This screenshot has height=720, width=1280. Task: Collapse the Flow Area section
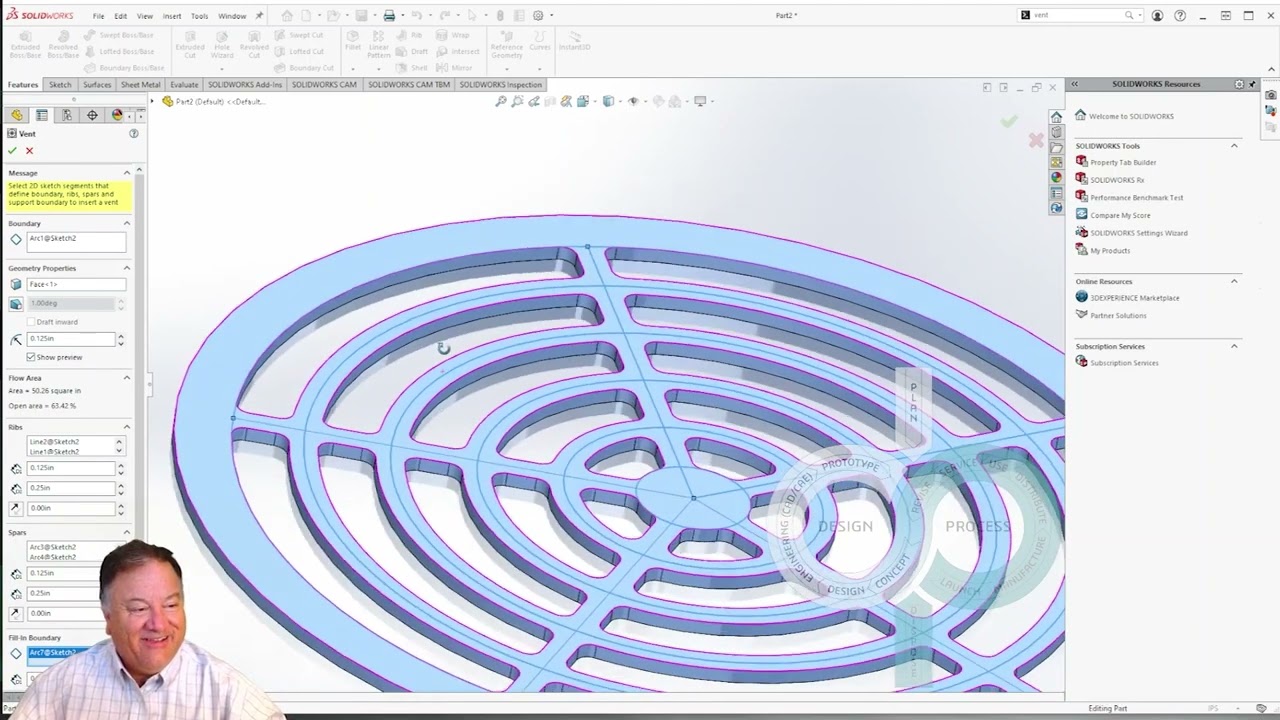tap(127, 378)
